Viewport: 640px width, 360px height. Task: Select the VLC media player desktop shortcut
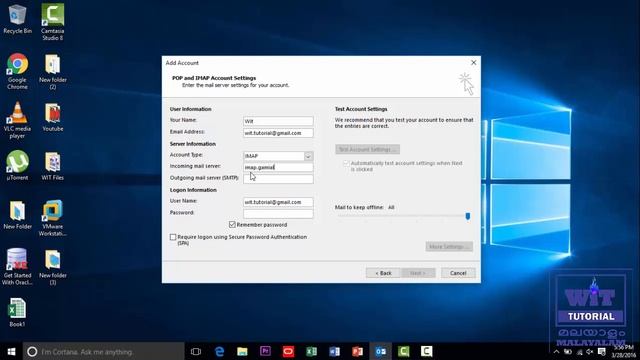(x=17, y=120)
